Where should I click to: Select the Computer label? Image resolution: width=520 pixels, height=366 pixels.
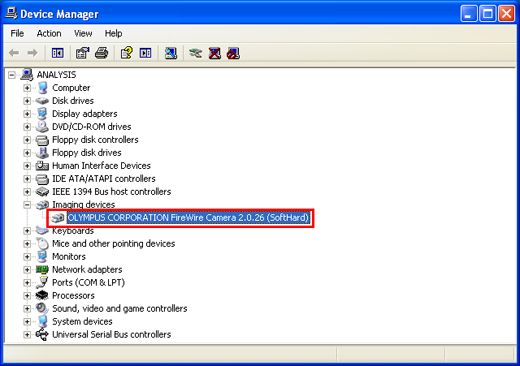[71, 88]
